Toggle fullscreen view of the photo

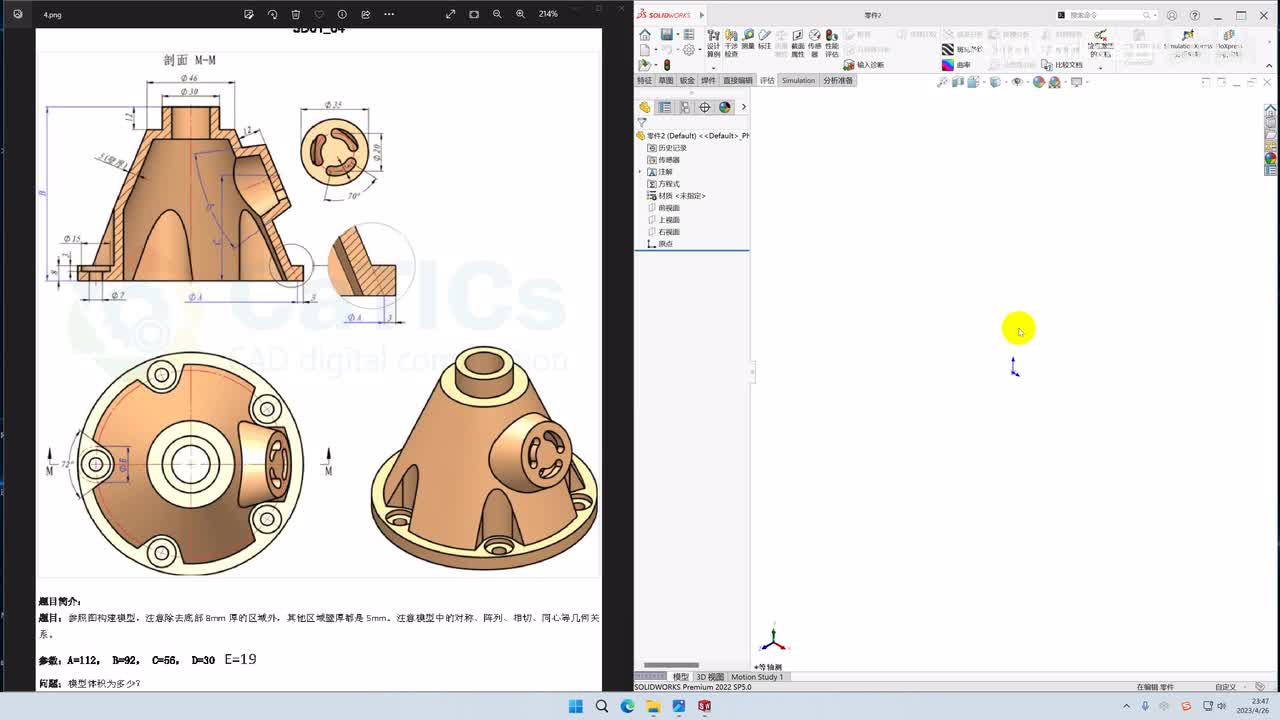[450, 14]
